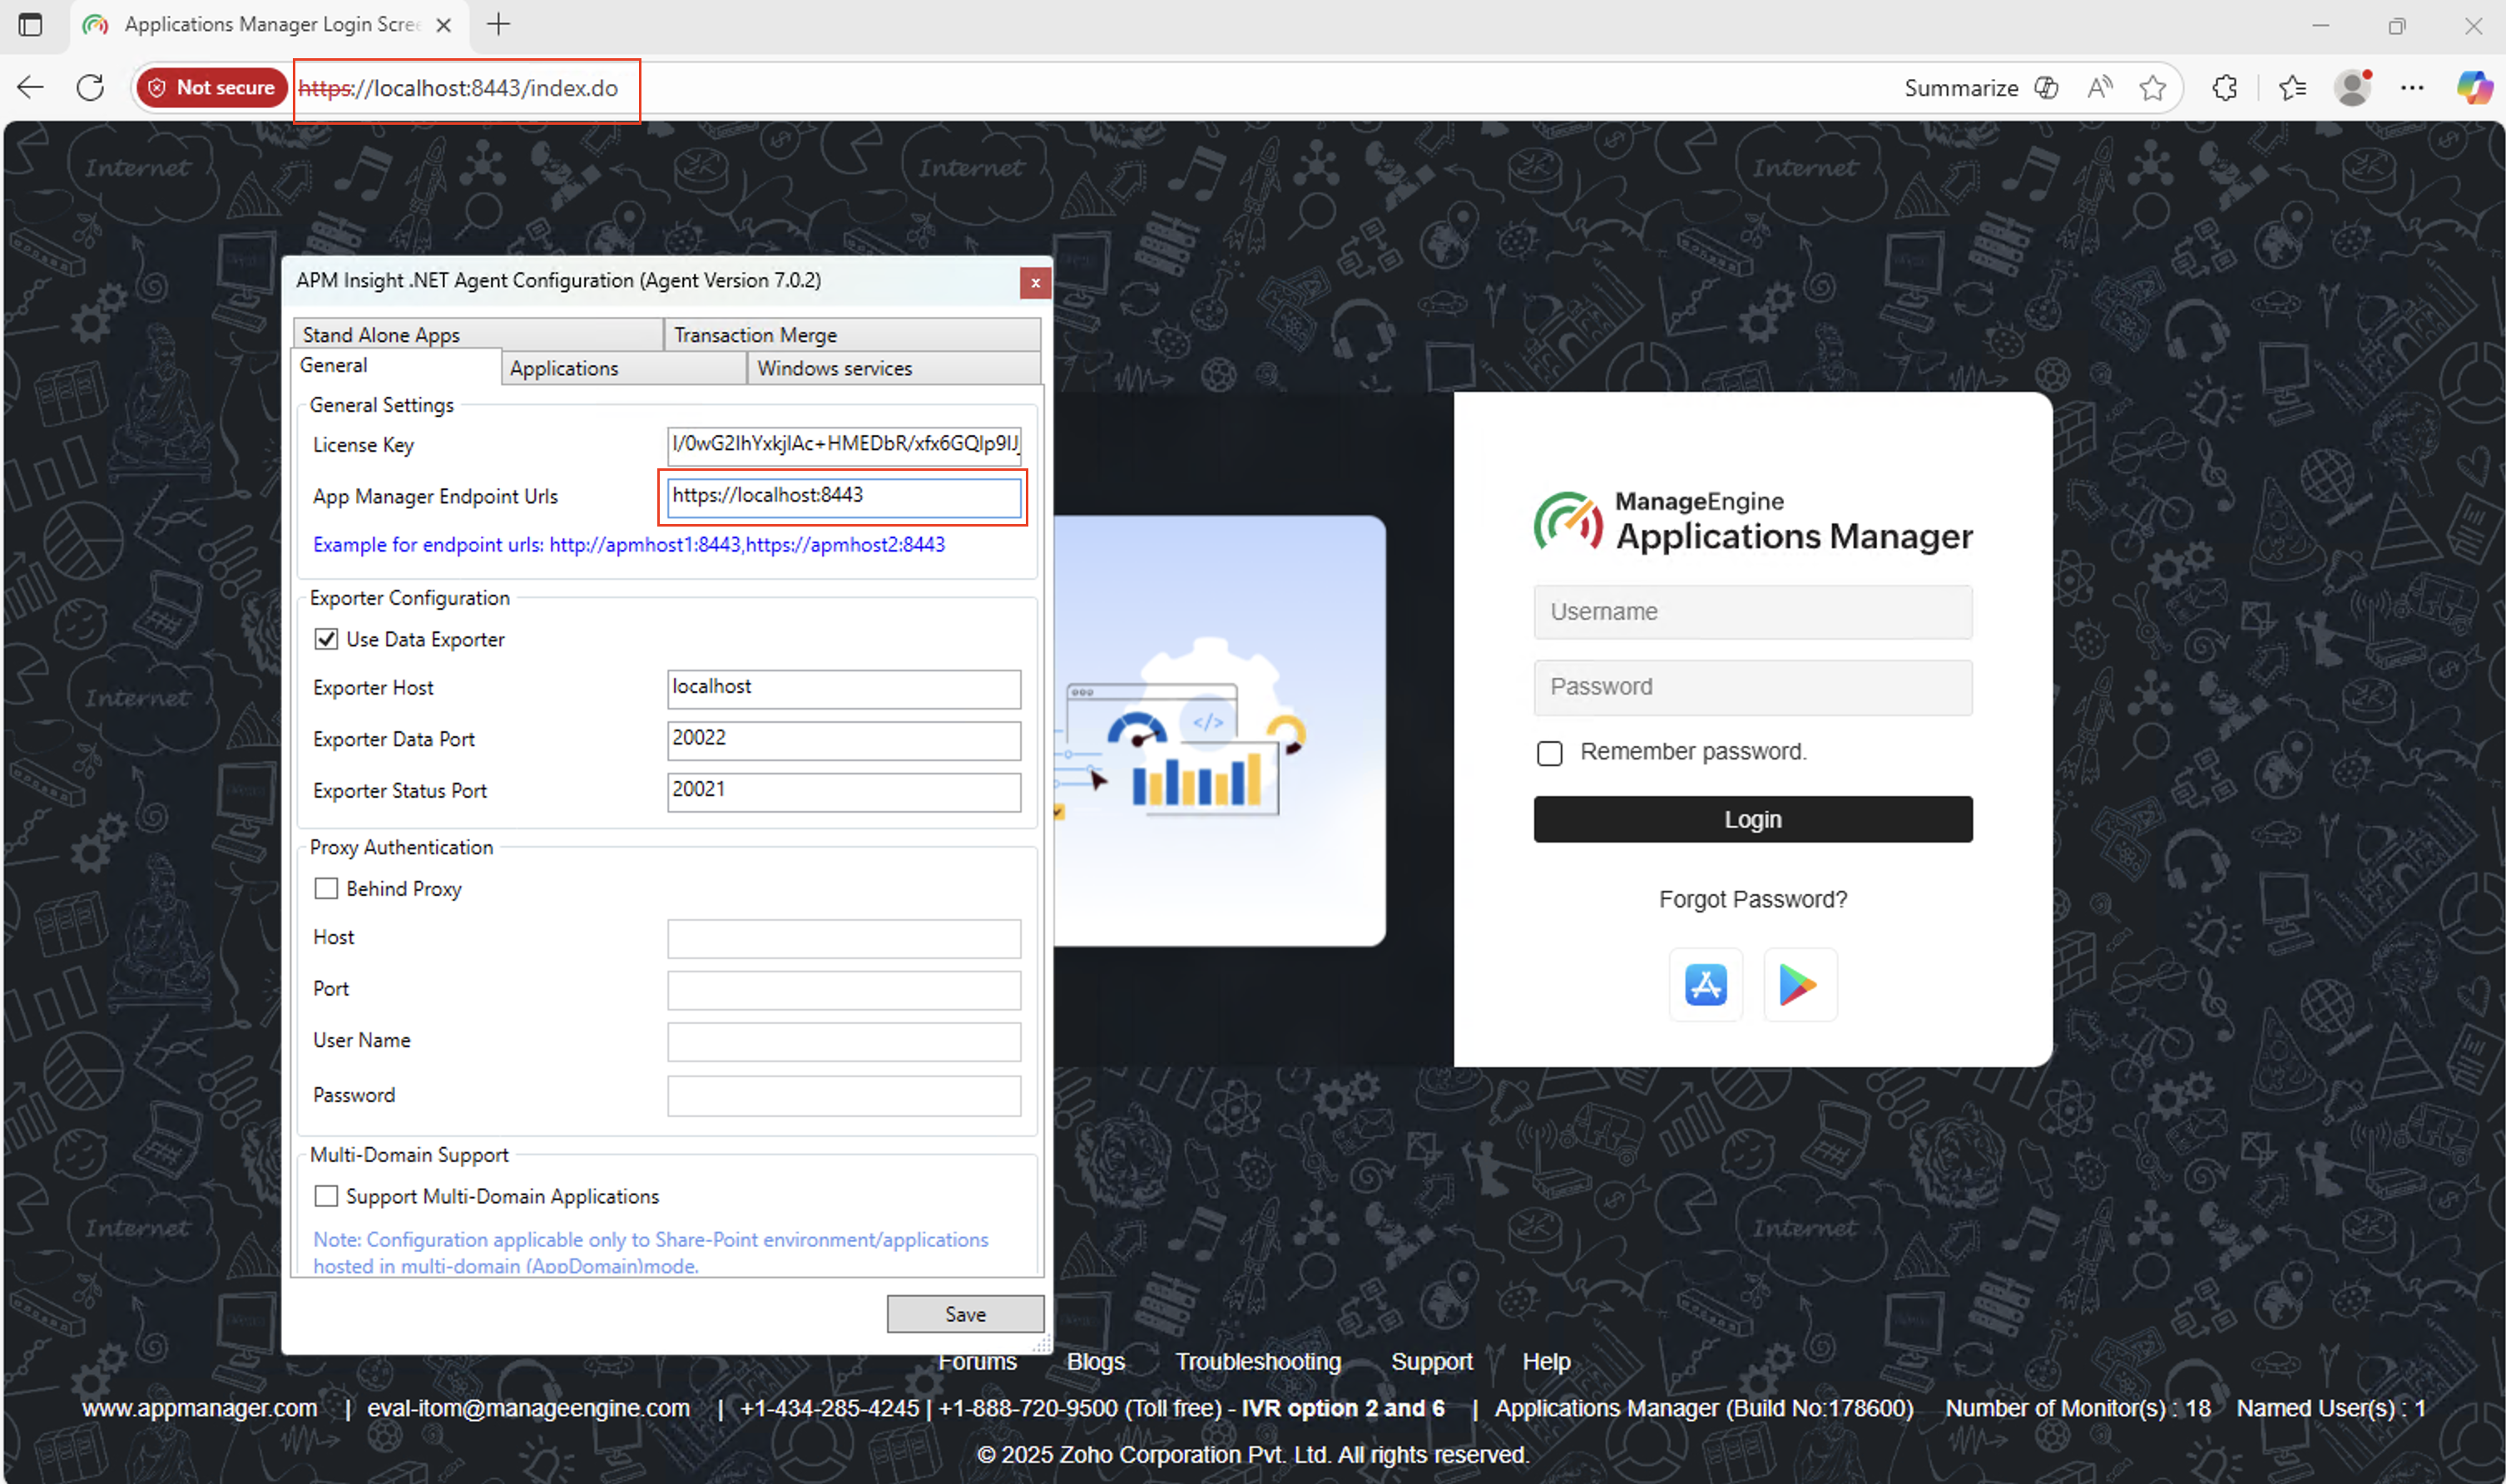Click the Read aloud icon
Screen dimensions: 2506x1484
pos(2099,88)
